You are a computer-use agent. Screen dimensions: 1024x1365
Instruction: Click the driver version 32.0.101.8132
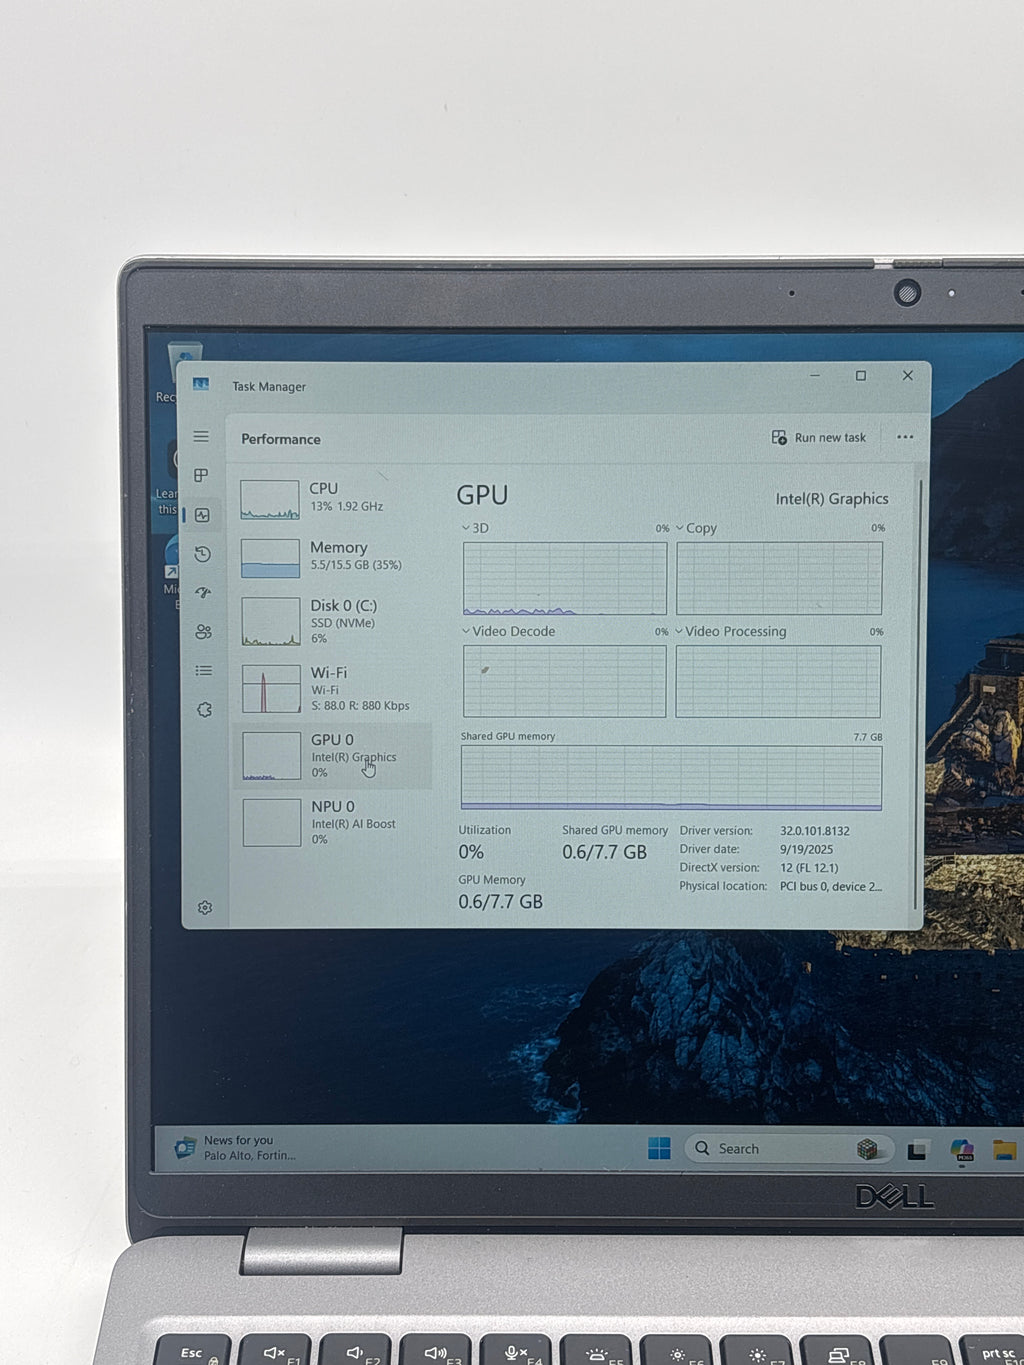point(815,831)
